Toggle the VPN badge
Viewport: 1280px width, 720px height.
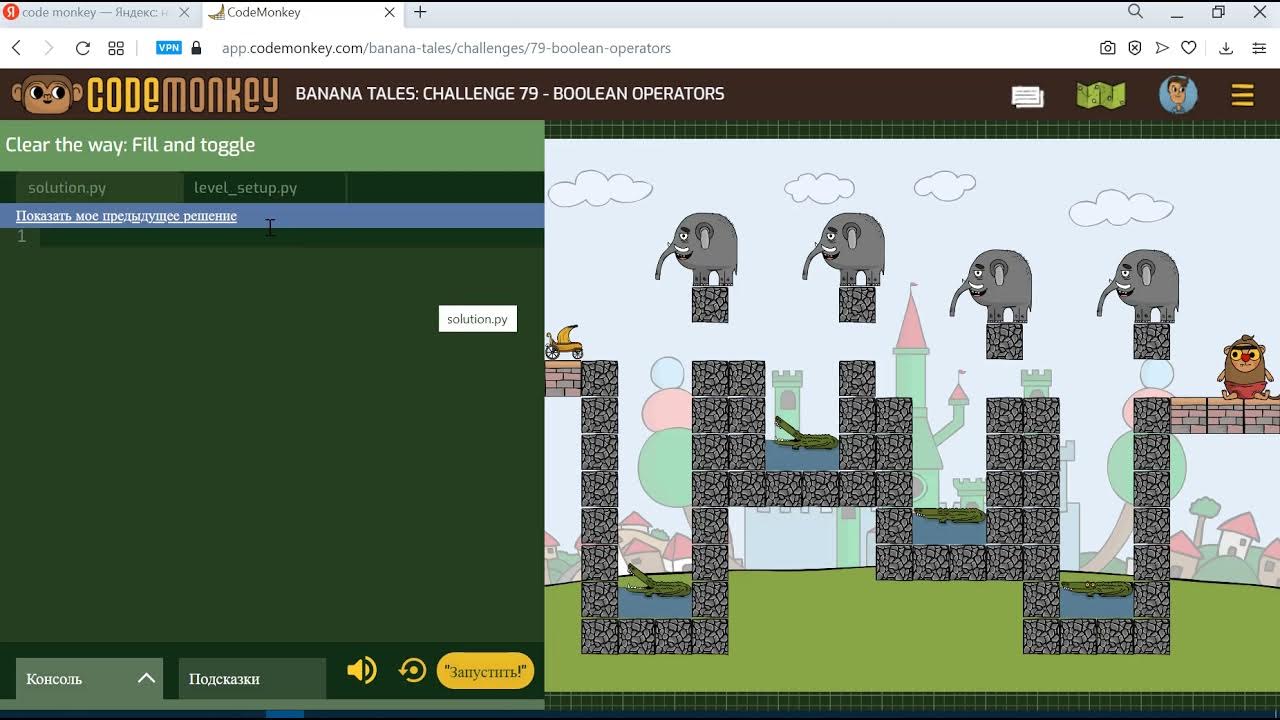pyautogui.click(x=169, y=48)
